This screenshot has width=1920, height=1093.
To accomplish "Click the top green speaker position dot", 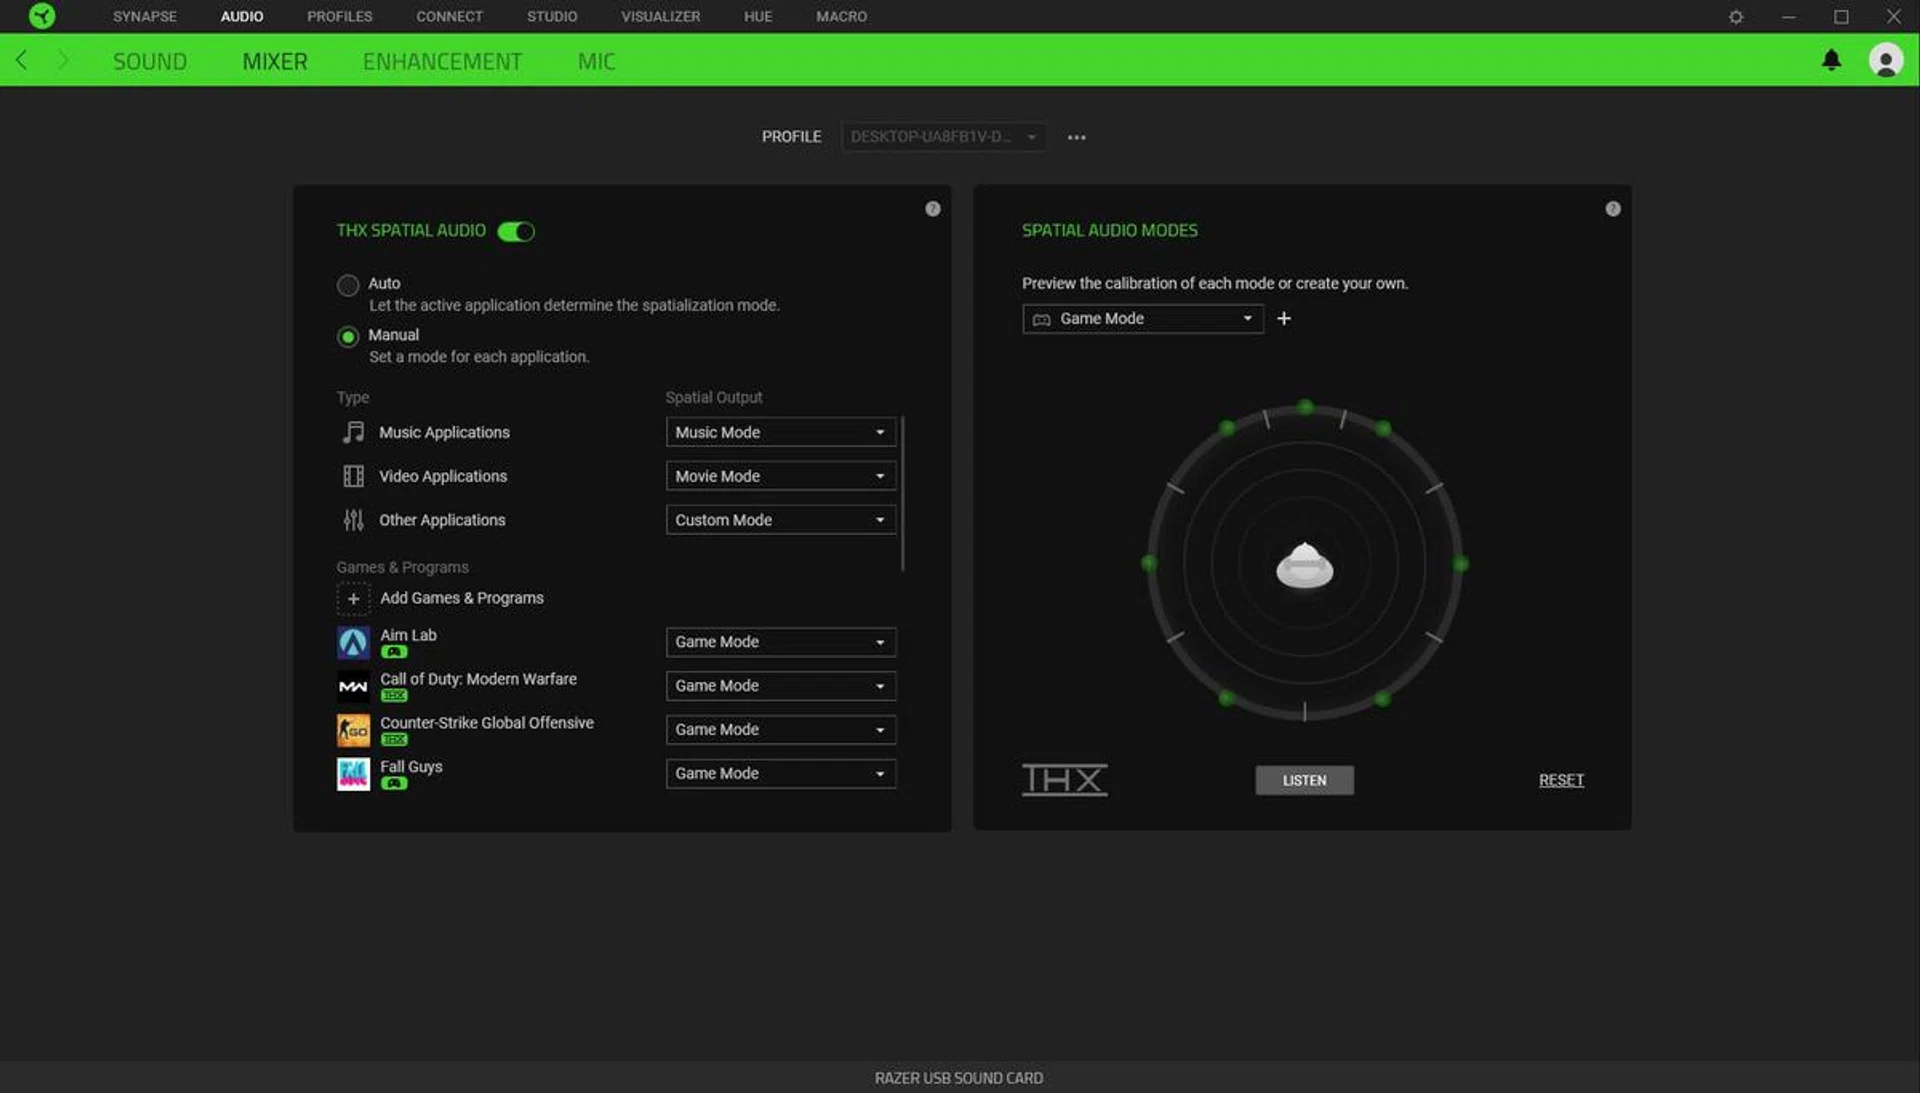I will pyautogui.click(x=1305, y=407).
